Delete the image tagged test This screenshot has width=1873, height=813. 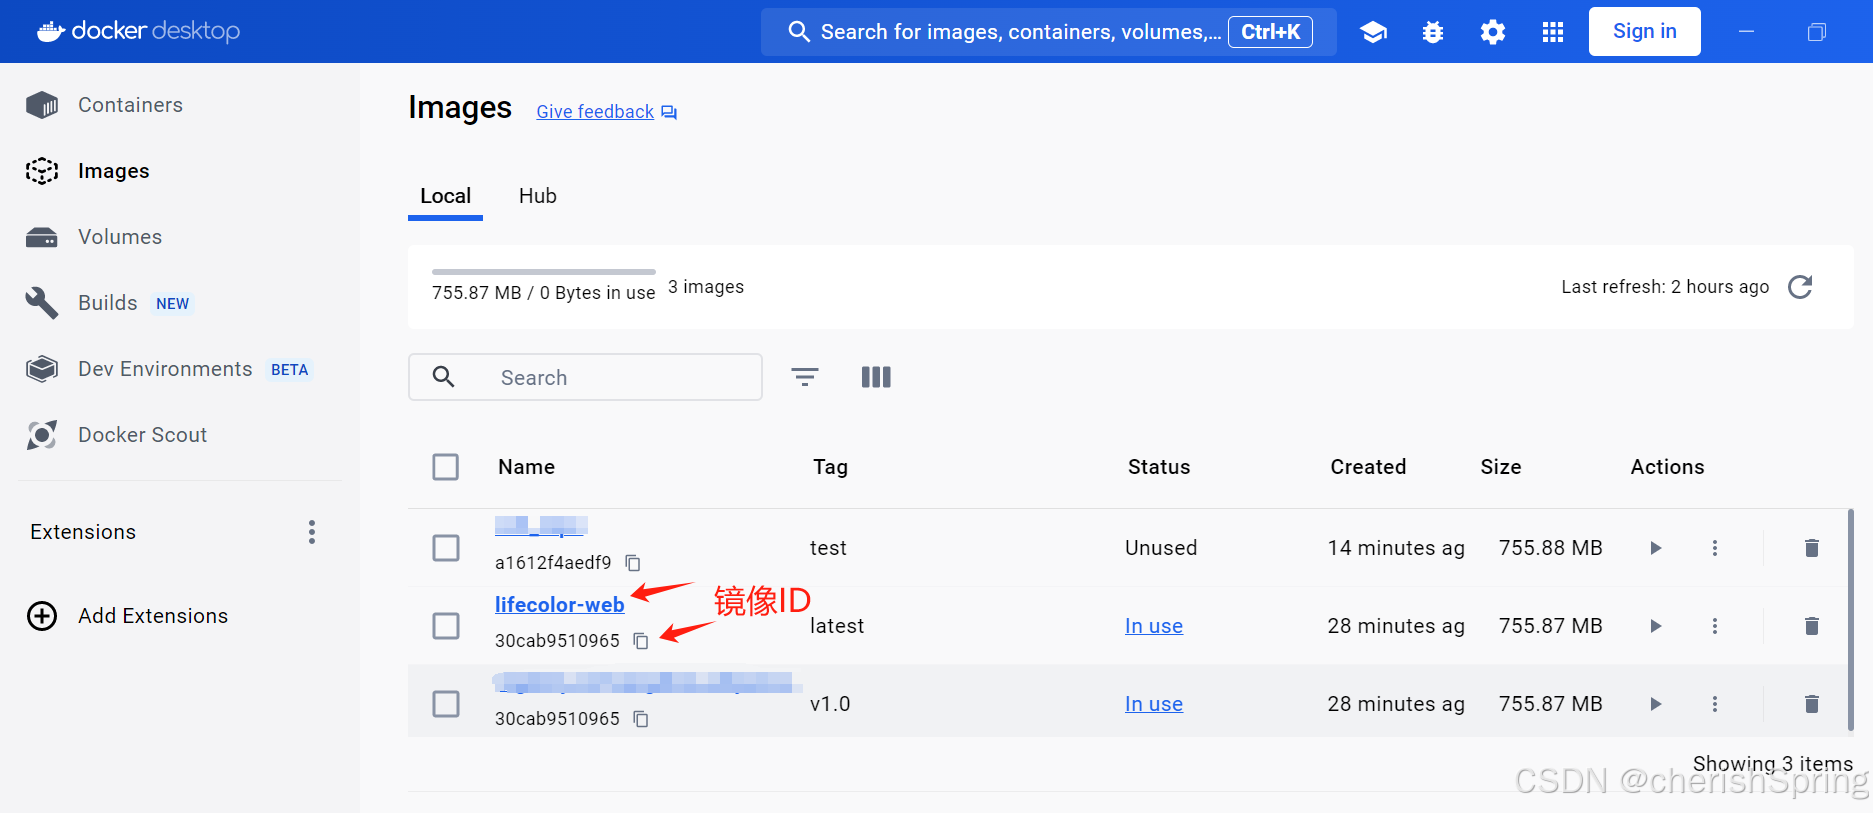click(1811, 548)
